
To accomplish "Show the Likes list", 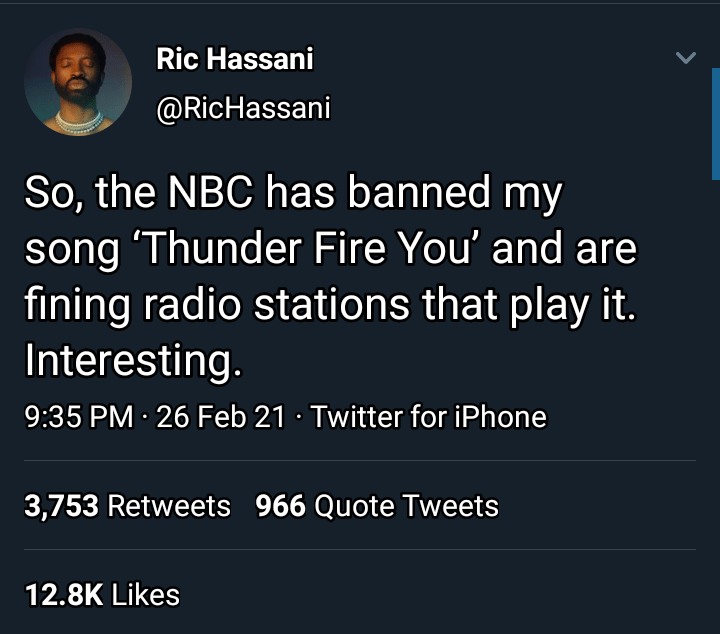I will [x=146, y=595].
